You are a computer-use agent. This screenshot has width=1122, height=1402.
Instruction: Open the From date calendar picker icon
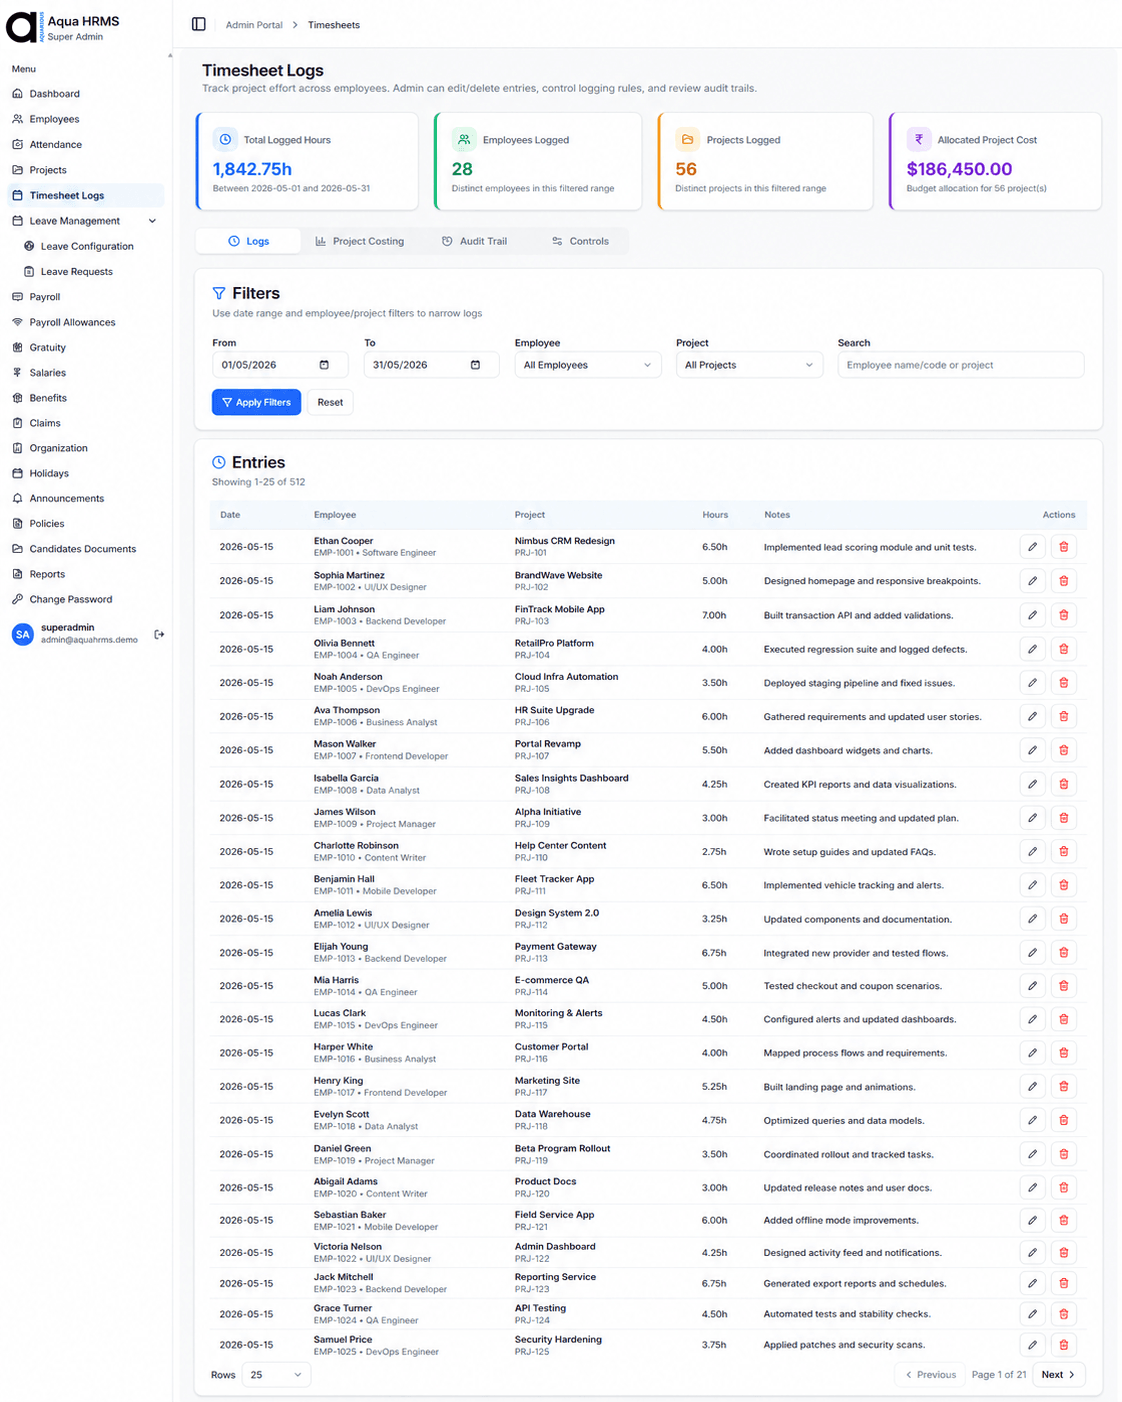(x=324, y=365)
